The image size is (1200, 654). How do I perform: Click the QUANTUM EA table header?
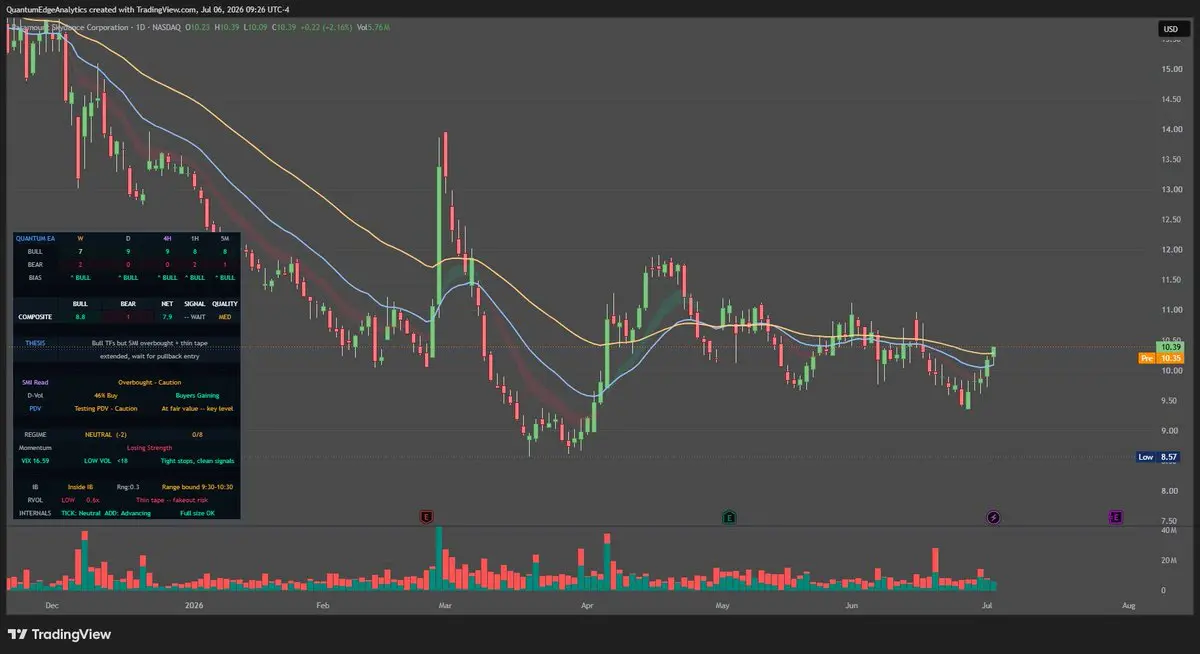(38, 238)
